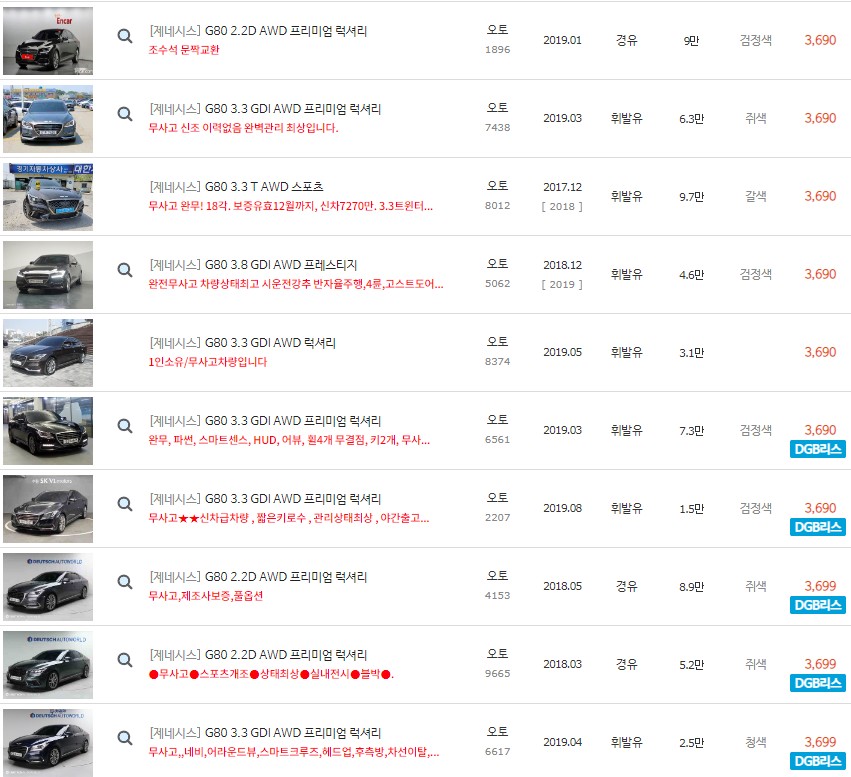Open the SK V1 motors car thumbnail
851x777 pixels.
tap(48, 509)
